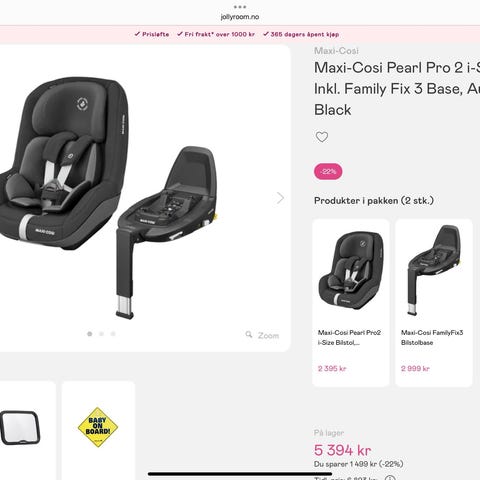Show first image via carousel dot
This screenshot has width=480, height=480.
tap(89, 334)
